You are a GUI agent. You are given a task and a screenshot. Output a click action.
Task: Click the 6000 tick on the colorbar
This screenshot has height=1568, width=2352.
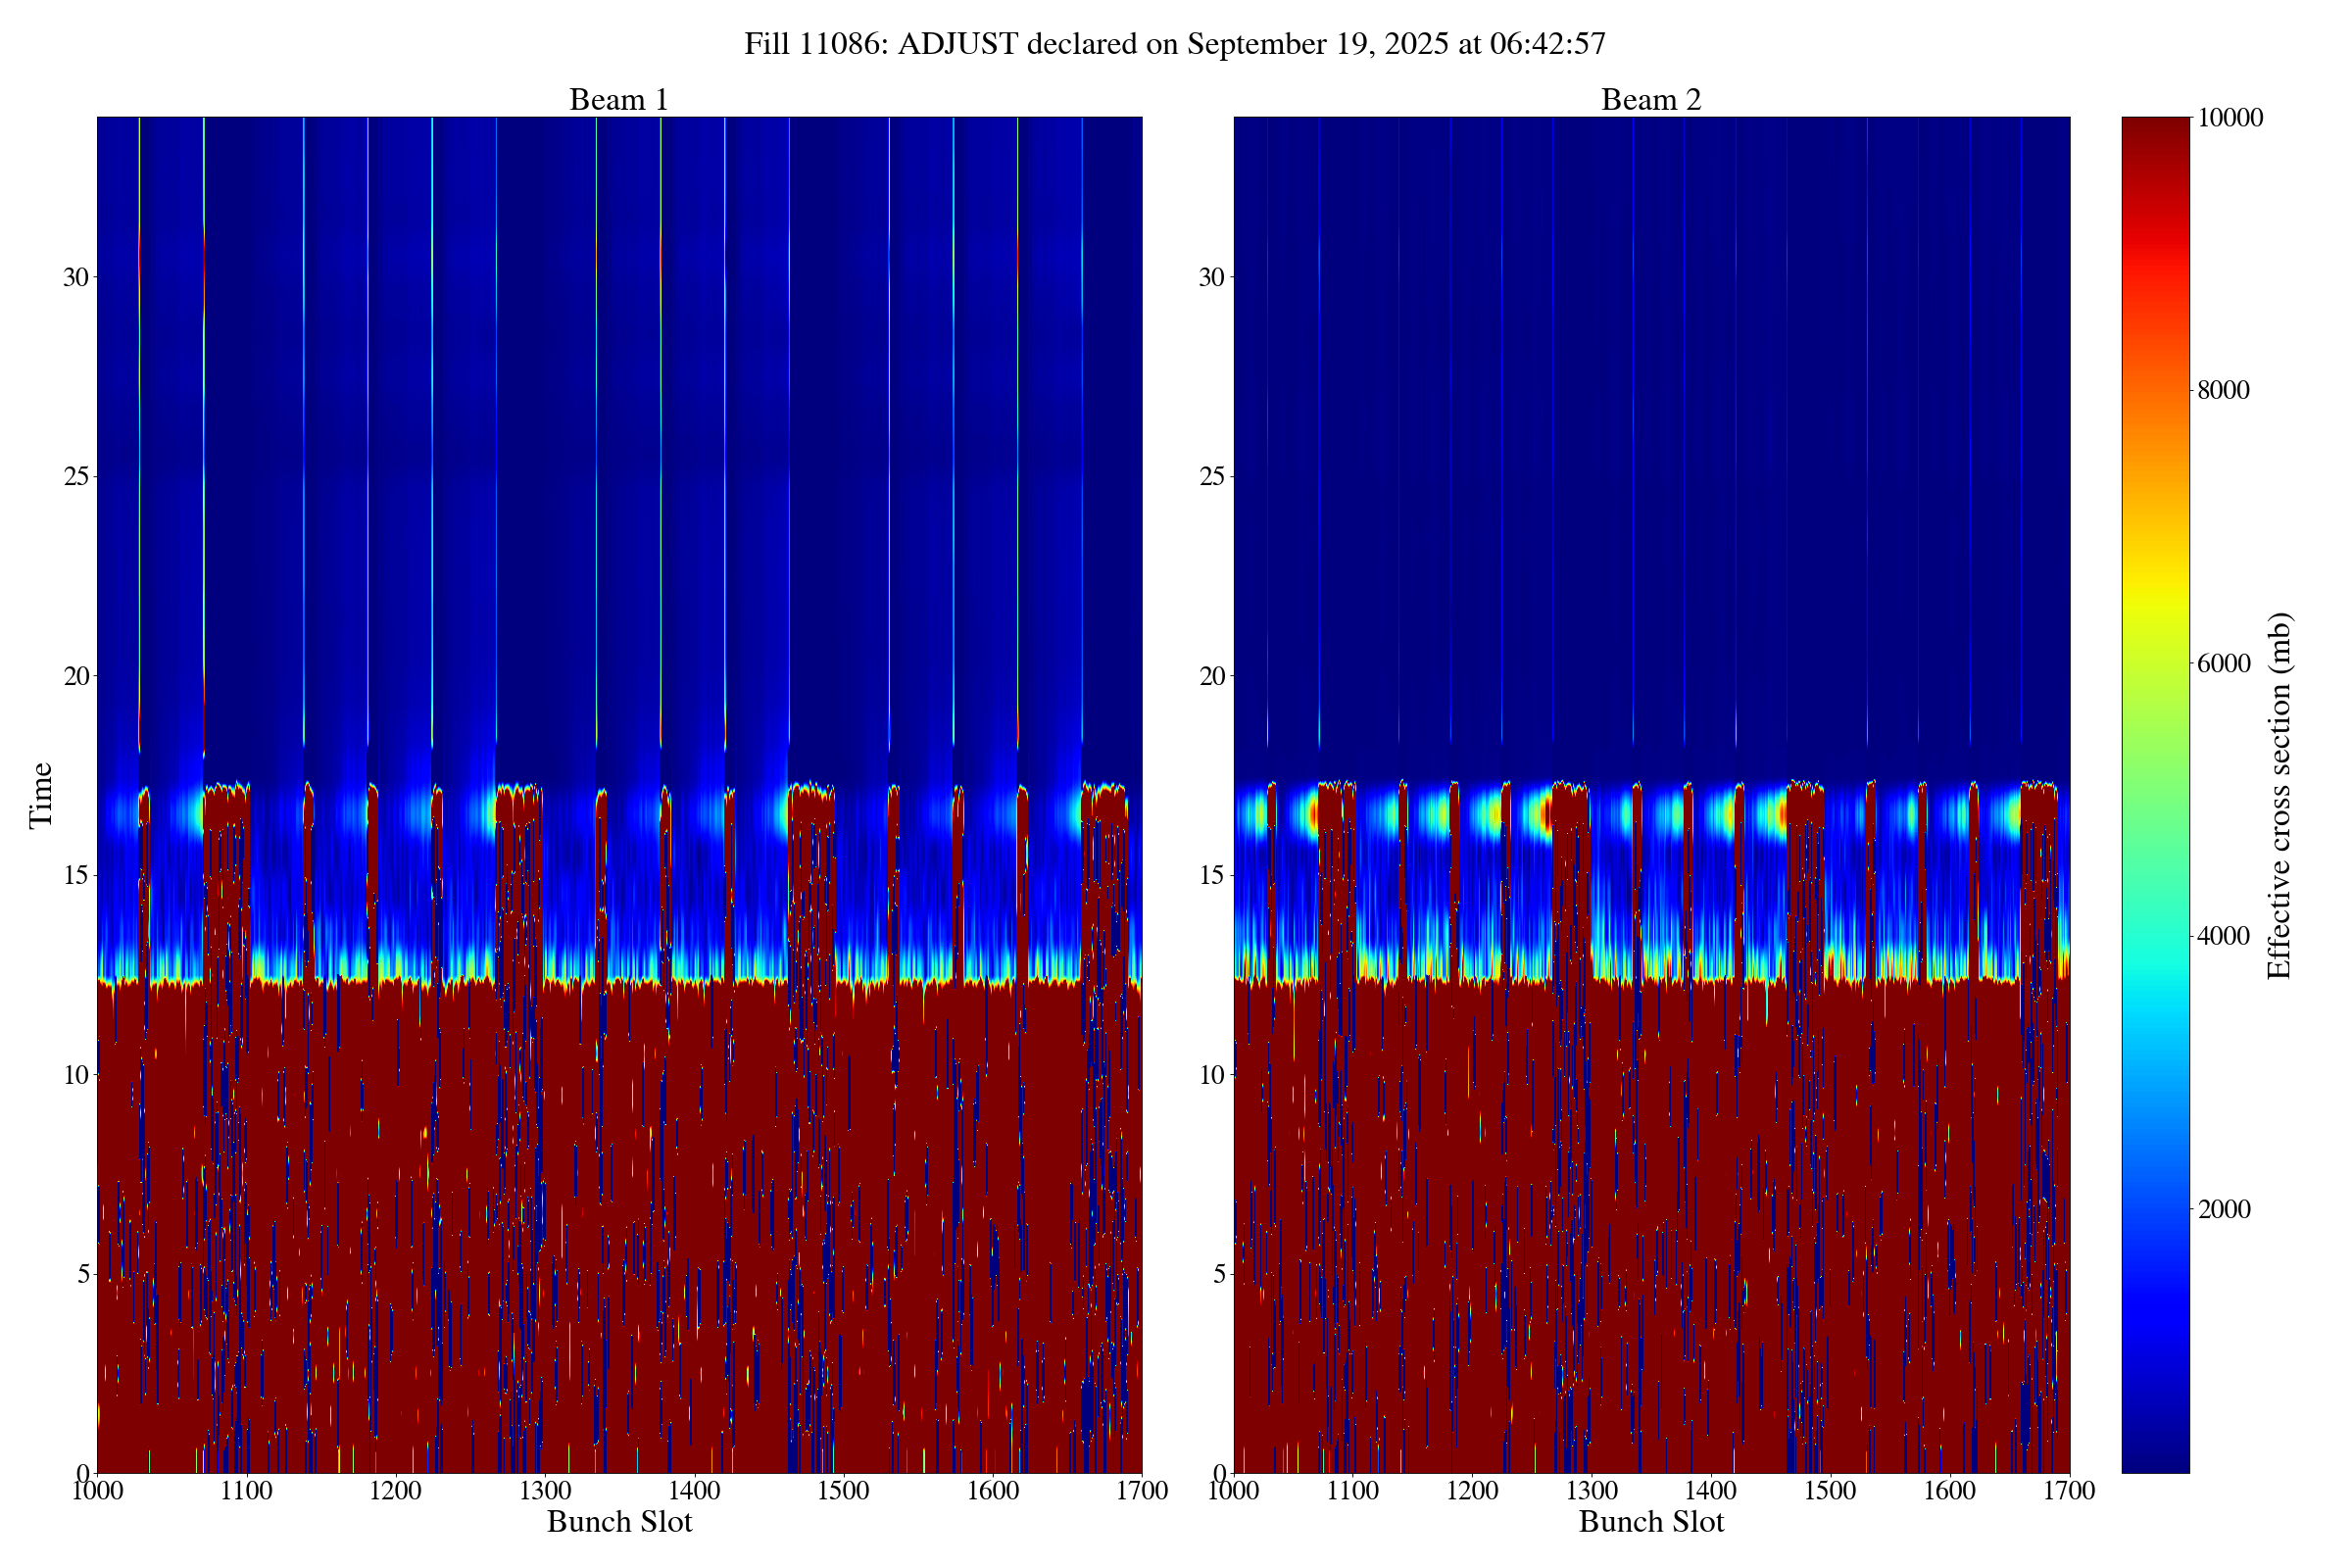coord(2223,664)
